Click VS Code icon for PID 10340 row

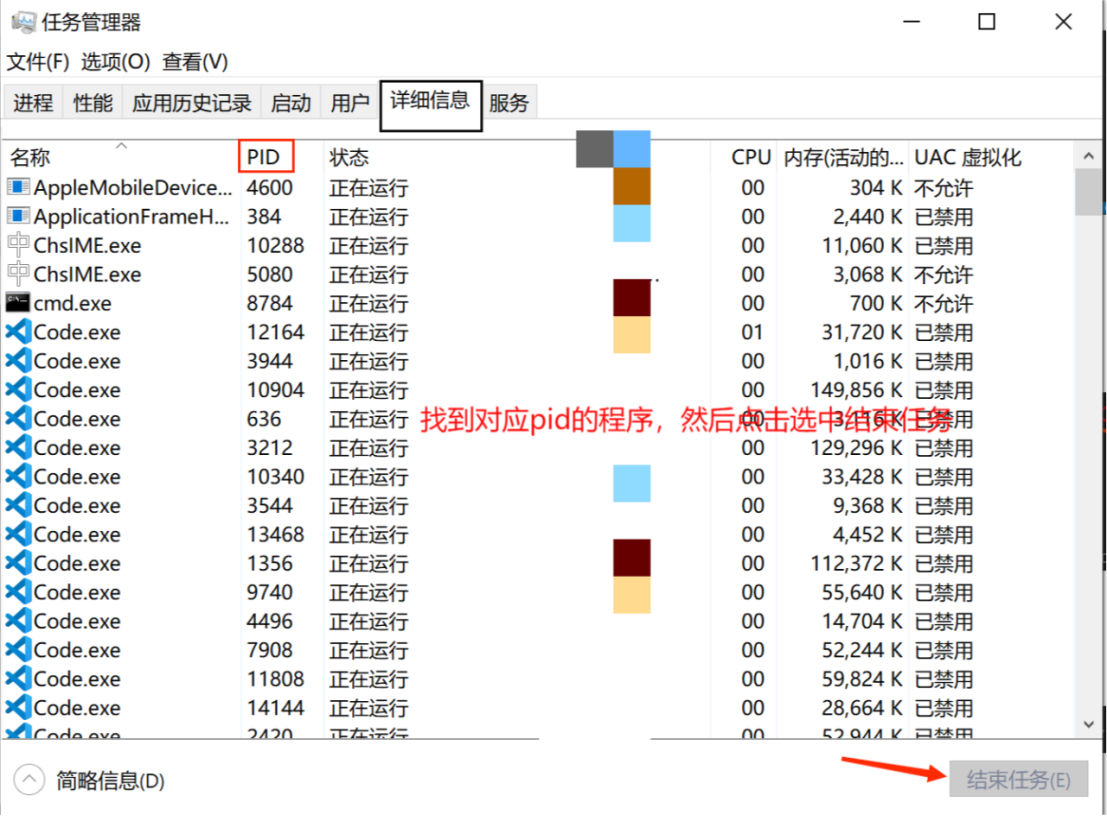click(x=19, y=476)
